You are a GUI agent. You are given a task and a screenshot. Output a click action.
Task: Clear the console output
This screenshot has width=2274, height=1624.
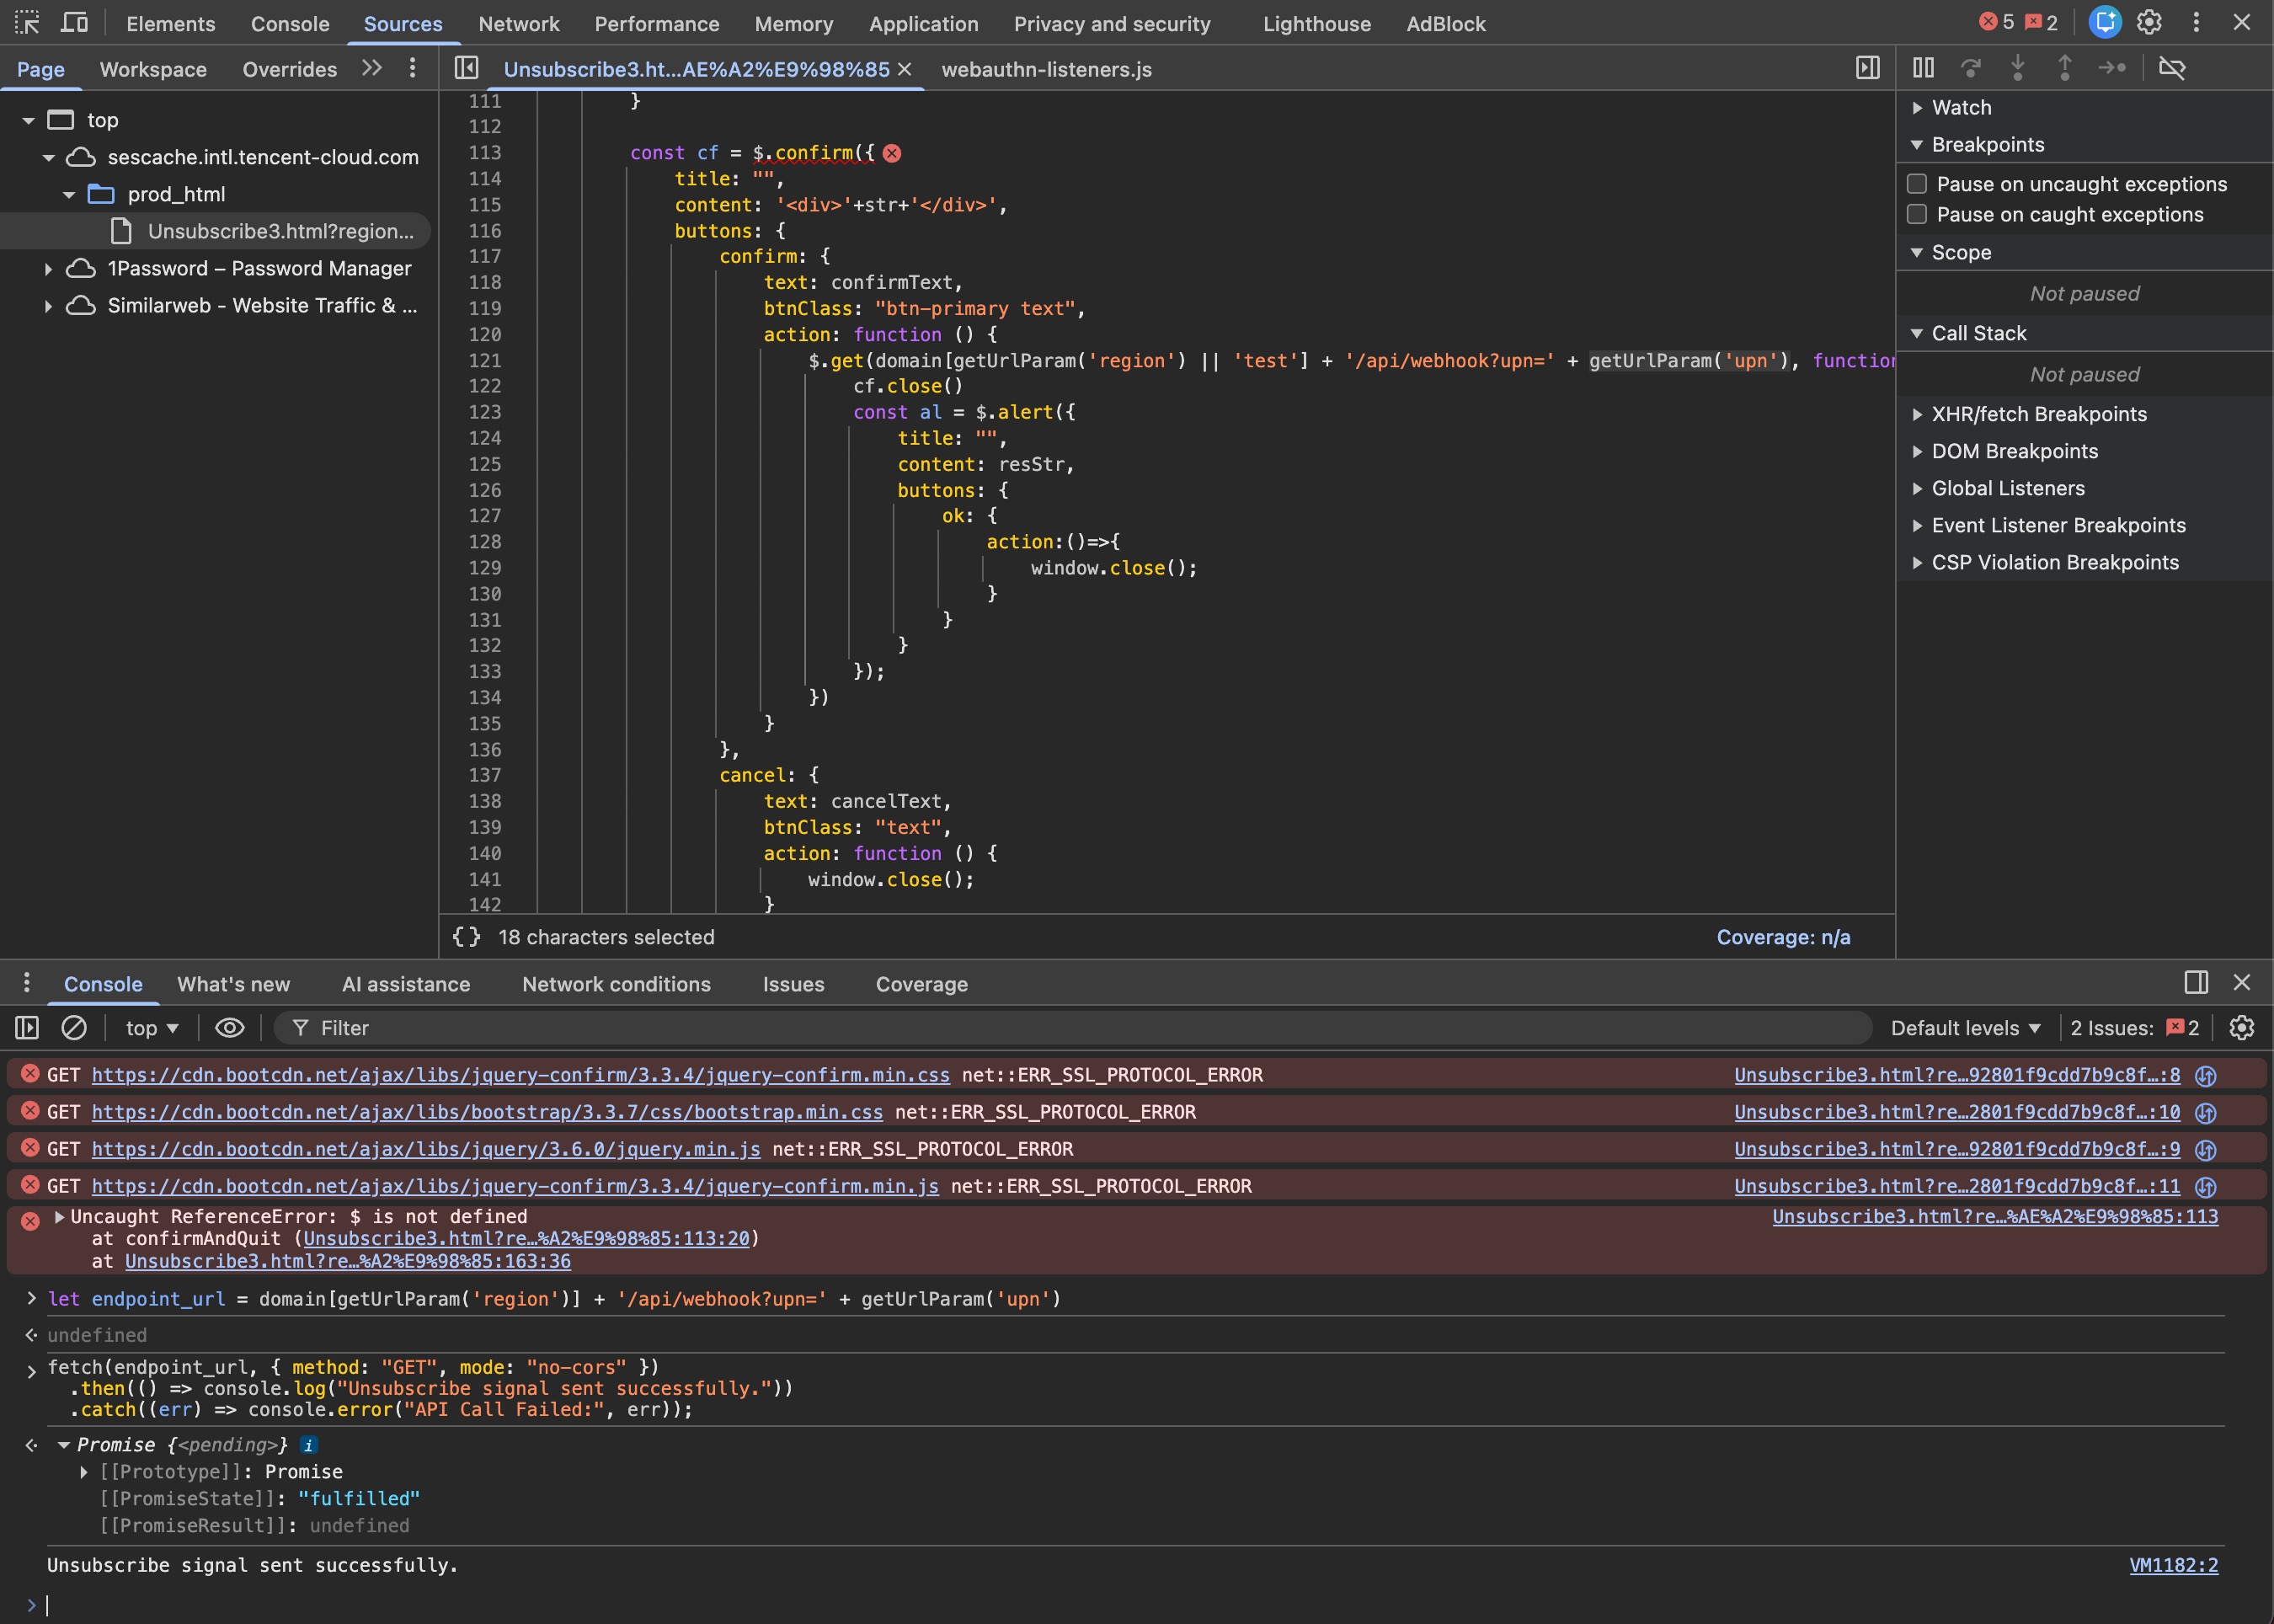74,1027
